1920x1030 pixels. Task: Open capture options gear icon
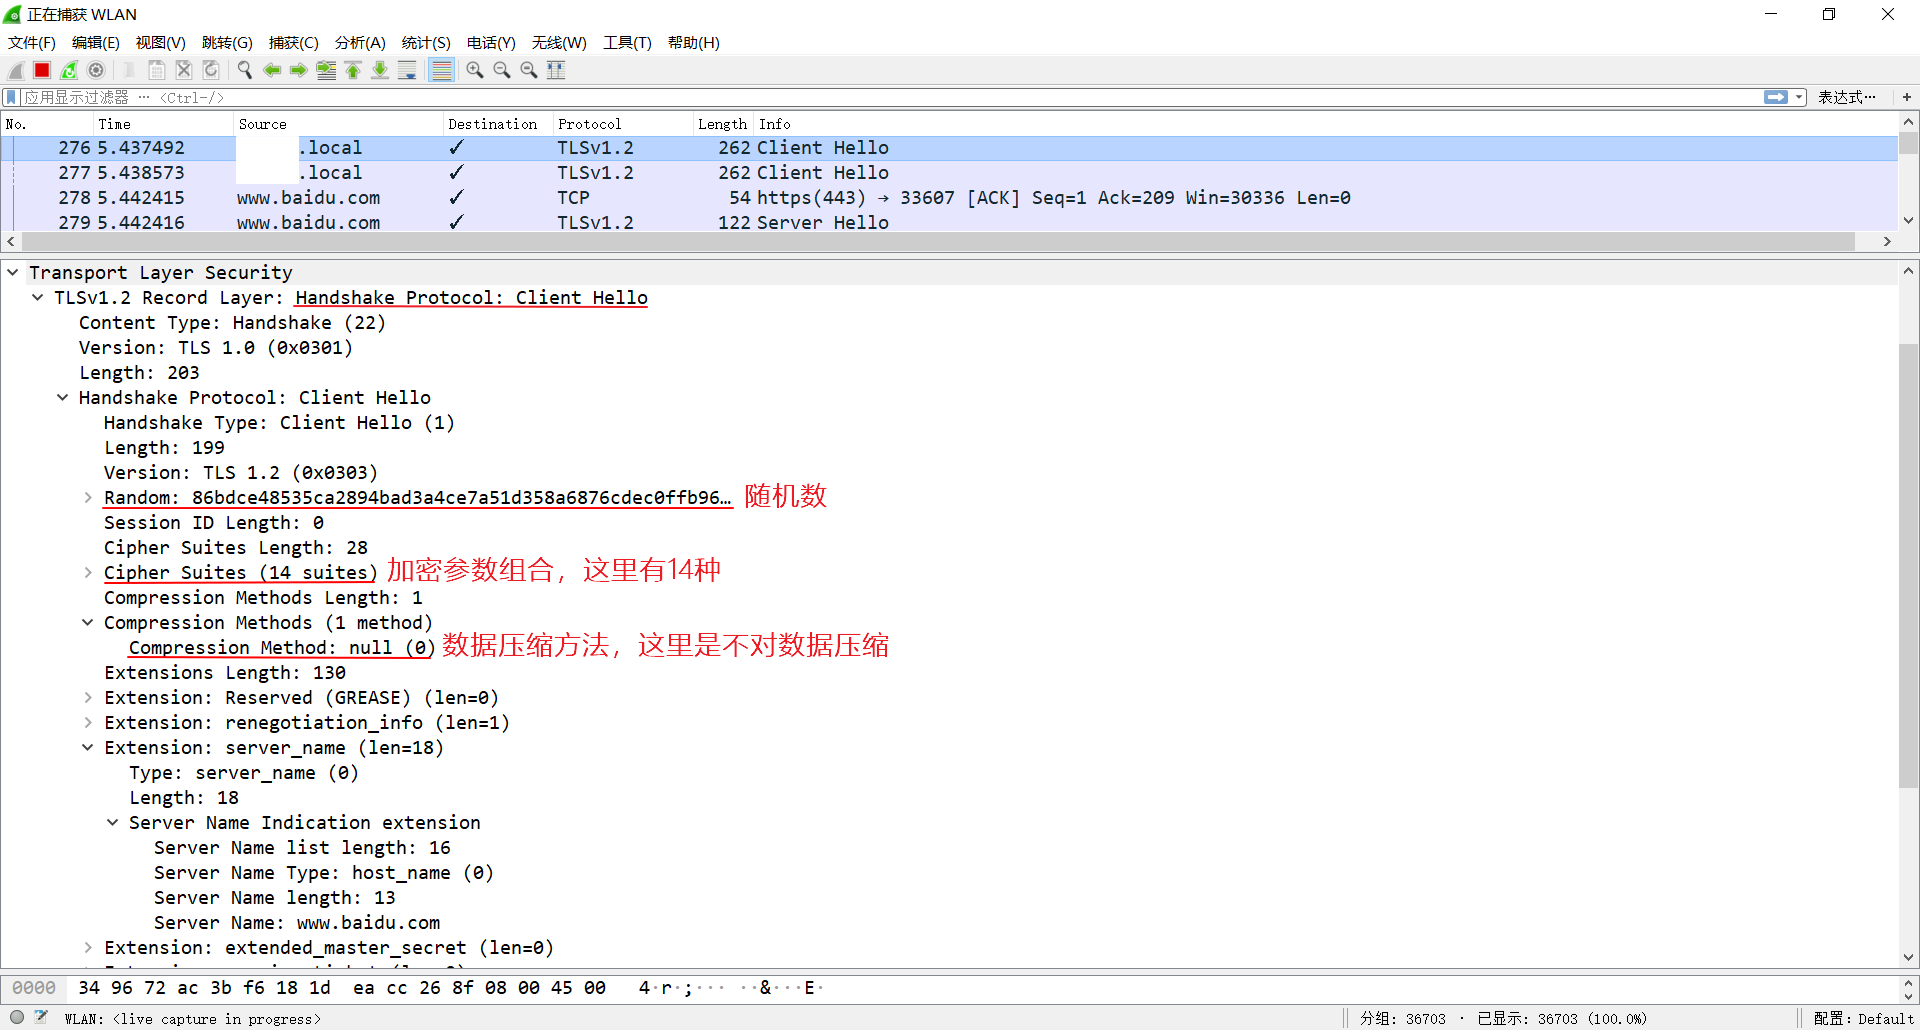pos(96,70)
